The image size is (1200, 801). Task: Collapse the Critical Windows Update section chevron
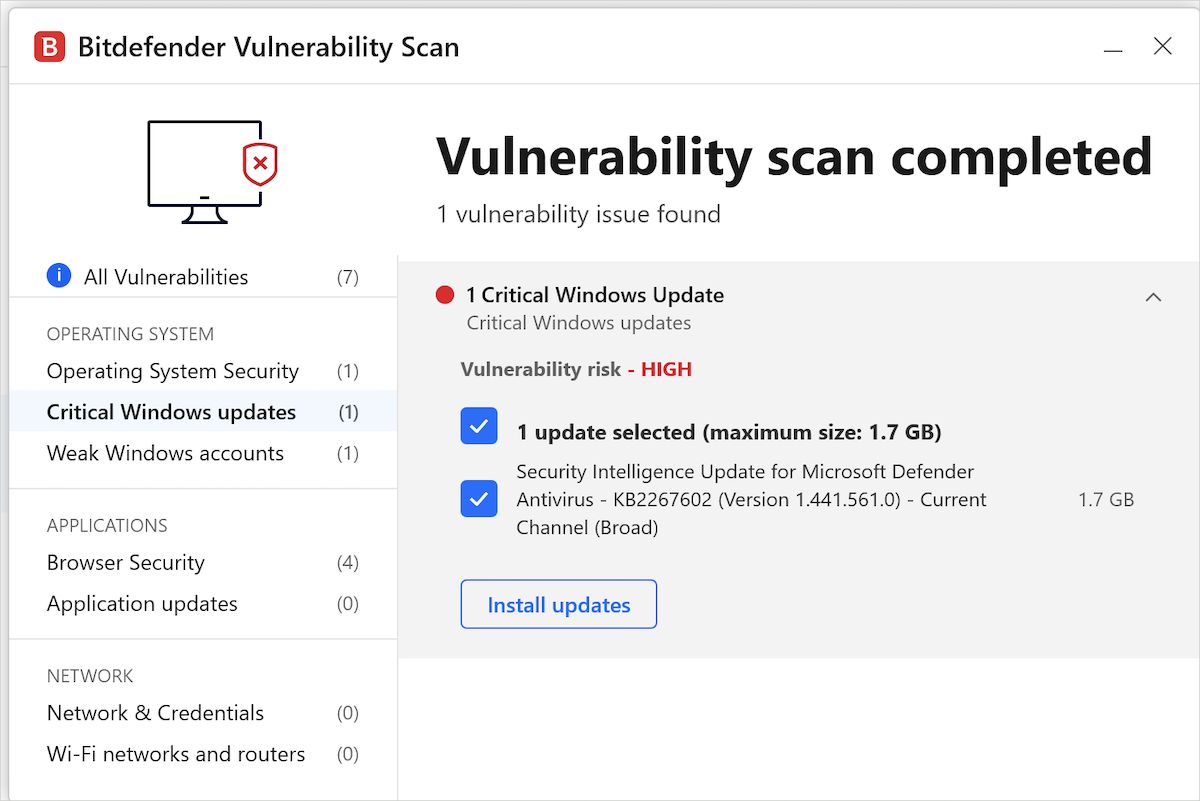coord(1153,297)
